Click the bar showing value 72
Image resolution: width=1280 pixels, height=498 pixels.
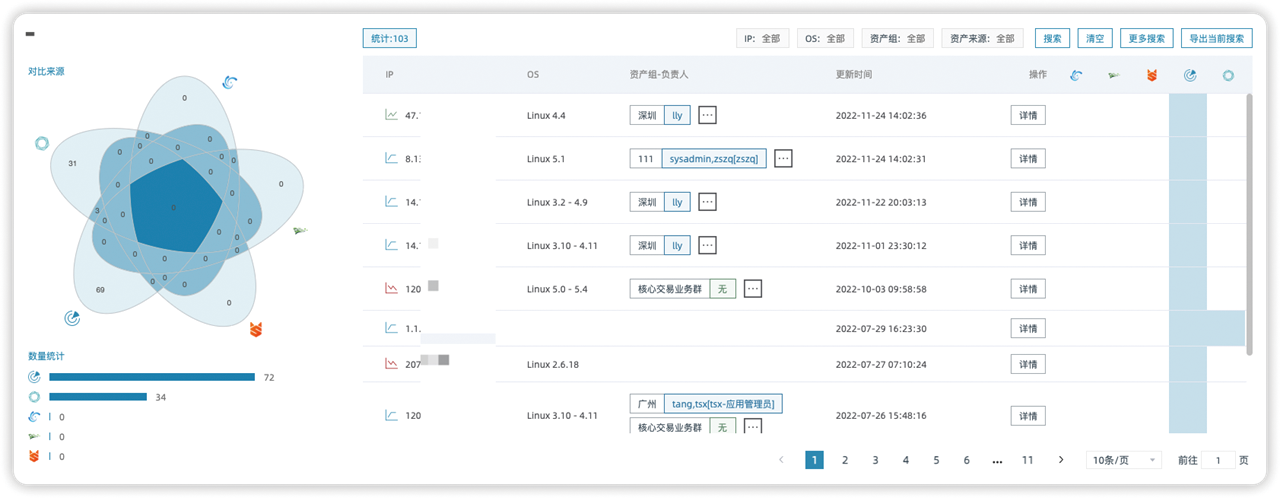coord(152,377)
